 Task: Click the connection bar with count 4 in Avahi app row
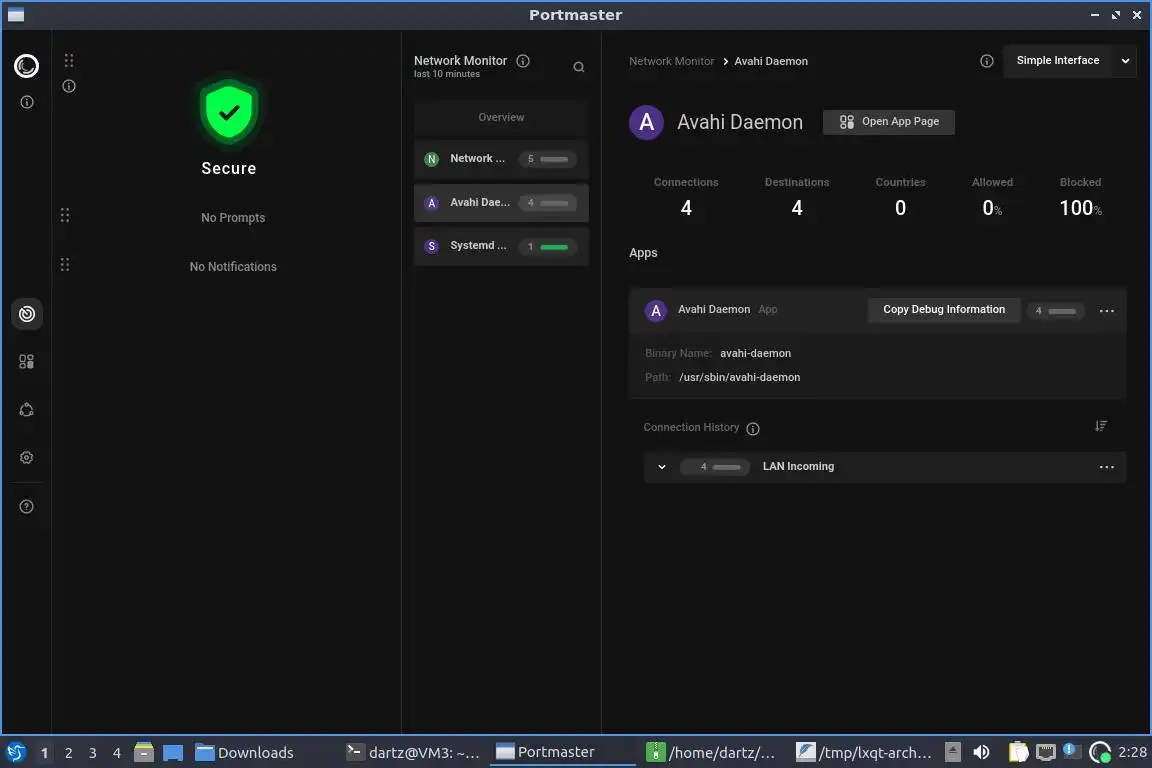click(x=1056, y=311)
